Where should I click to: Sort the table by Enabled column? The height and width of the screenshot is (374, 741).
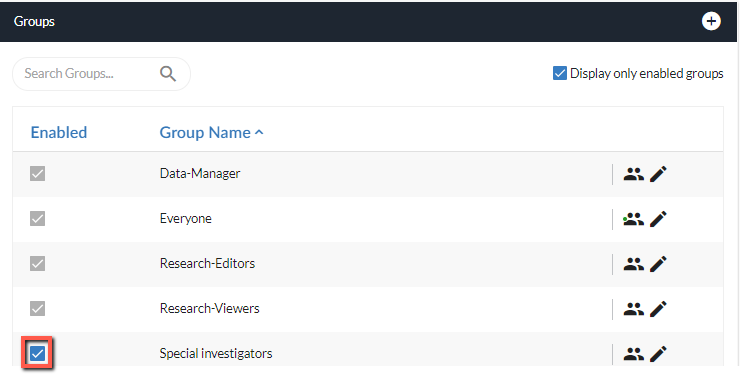tap(59, 132)
